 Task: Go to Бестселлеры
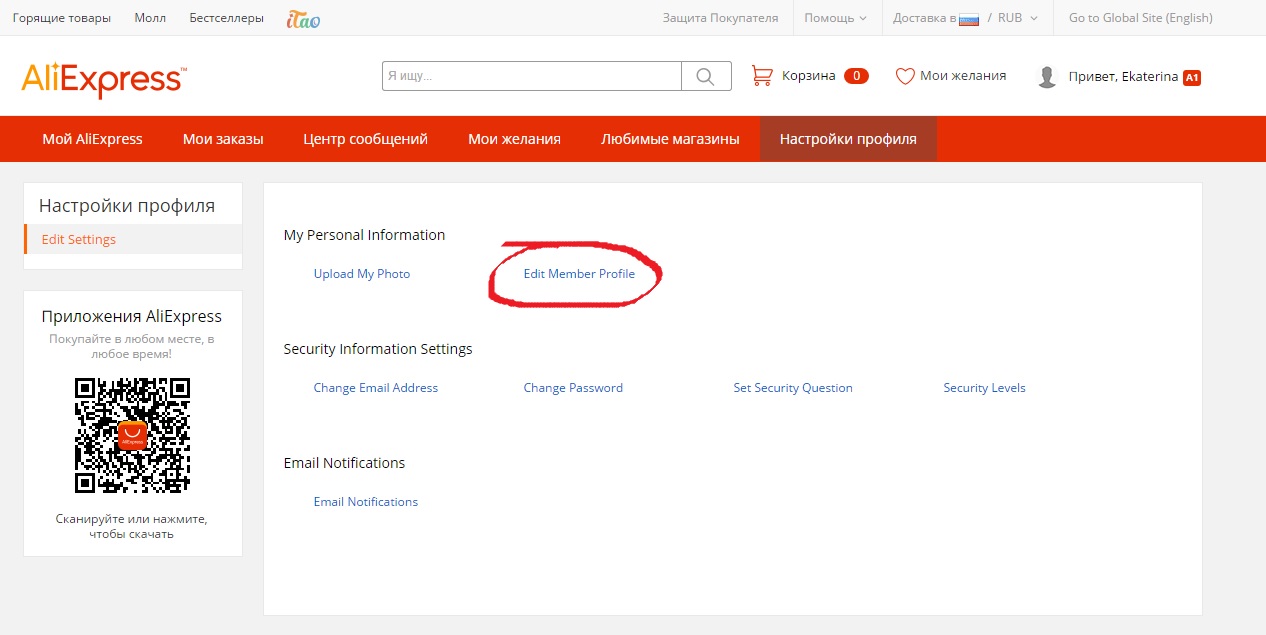click(x=226, y=18)
